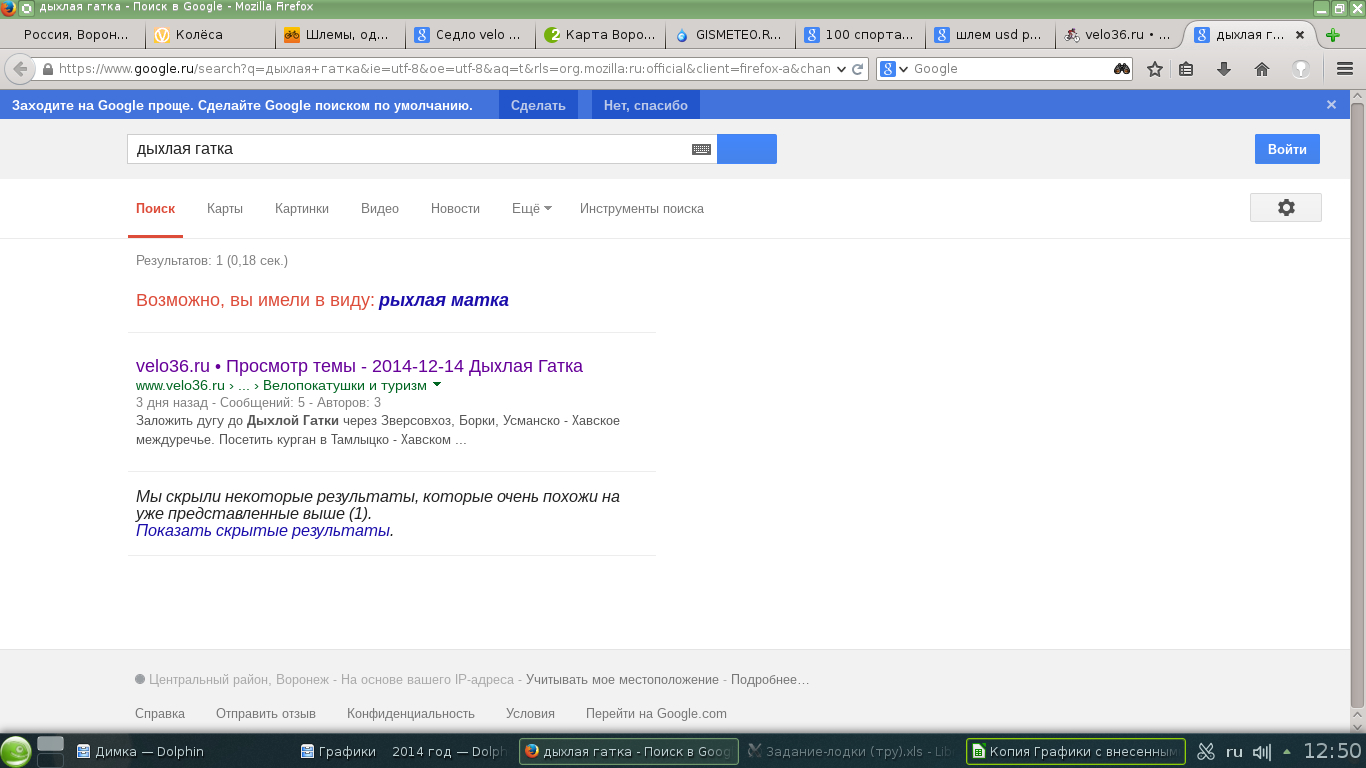Open a new tab with plus icon

coord(1332,35)
